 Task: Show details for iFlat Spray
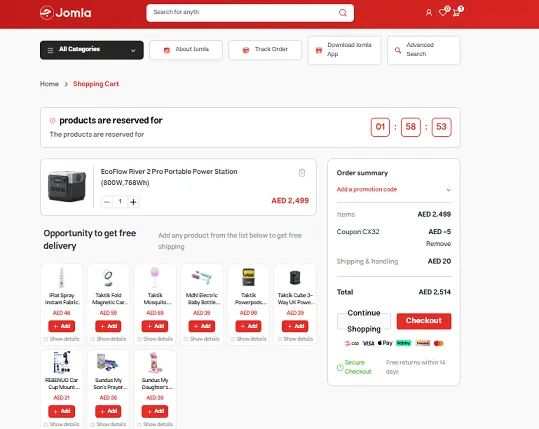click(x=62, y=339)
